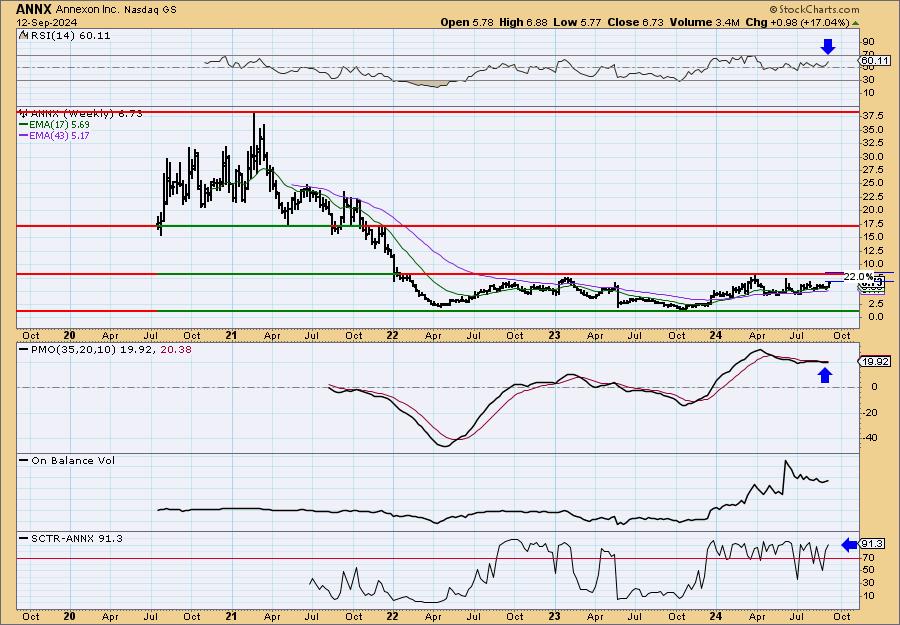Click the green EMA(17) legend line
This screenshot has width=900, height=625.
[24, 125]
